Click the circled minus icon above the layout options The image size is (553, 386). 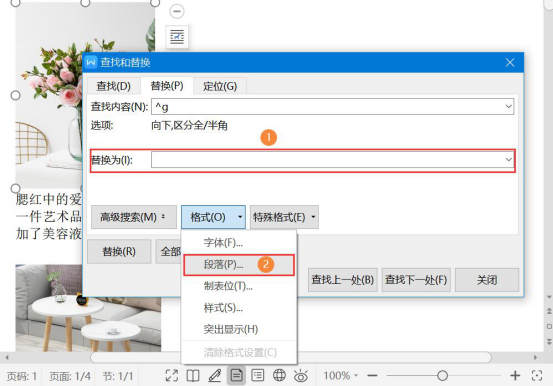177,11
